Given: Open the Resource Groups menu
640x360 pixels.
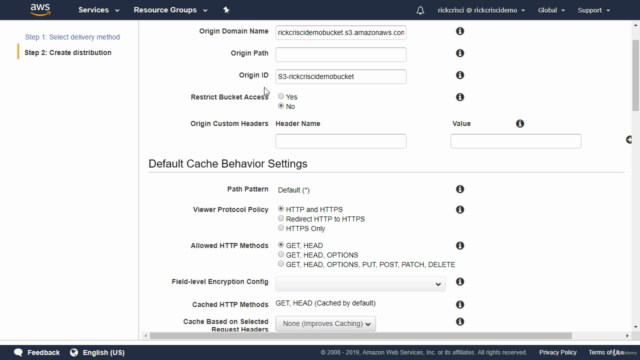Looking at the screenshot, I should (170, 10).
